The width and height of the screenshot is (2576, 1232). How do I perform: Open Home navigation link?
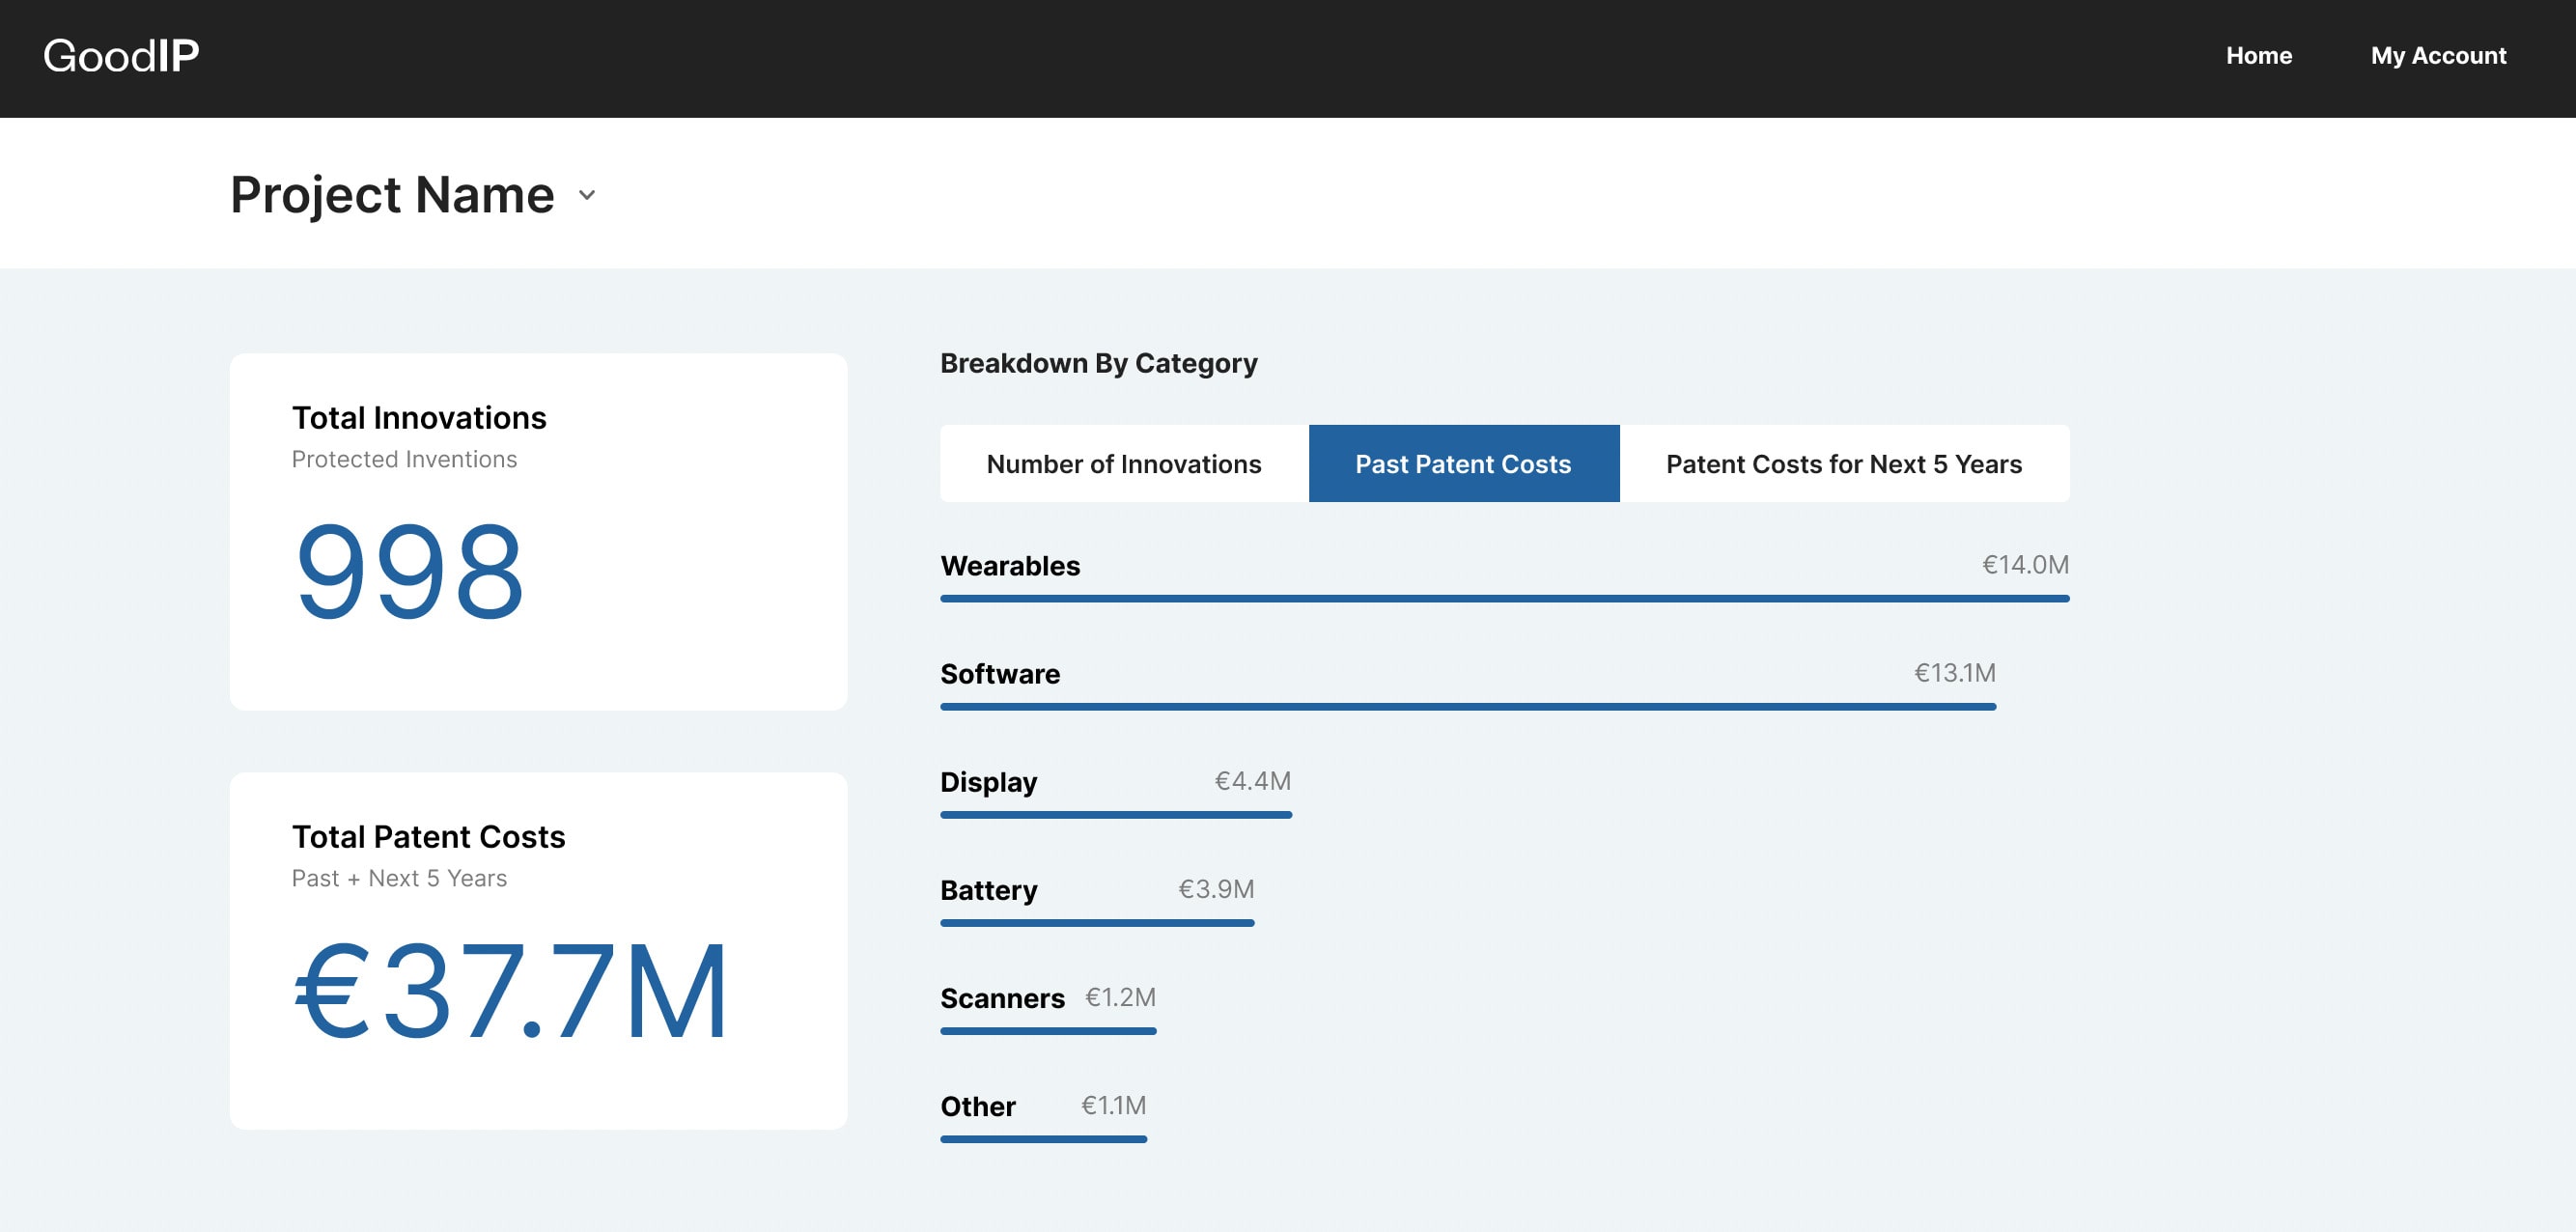coord(2259,58)
